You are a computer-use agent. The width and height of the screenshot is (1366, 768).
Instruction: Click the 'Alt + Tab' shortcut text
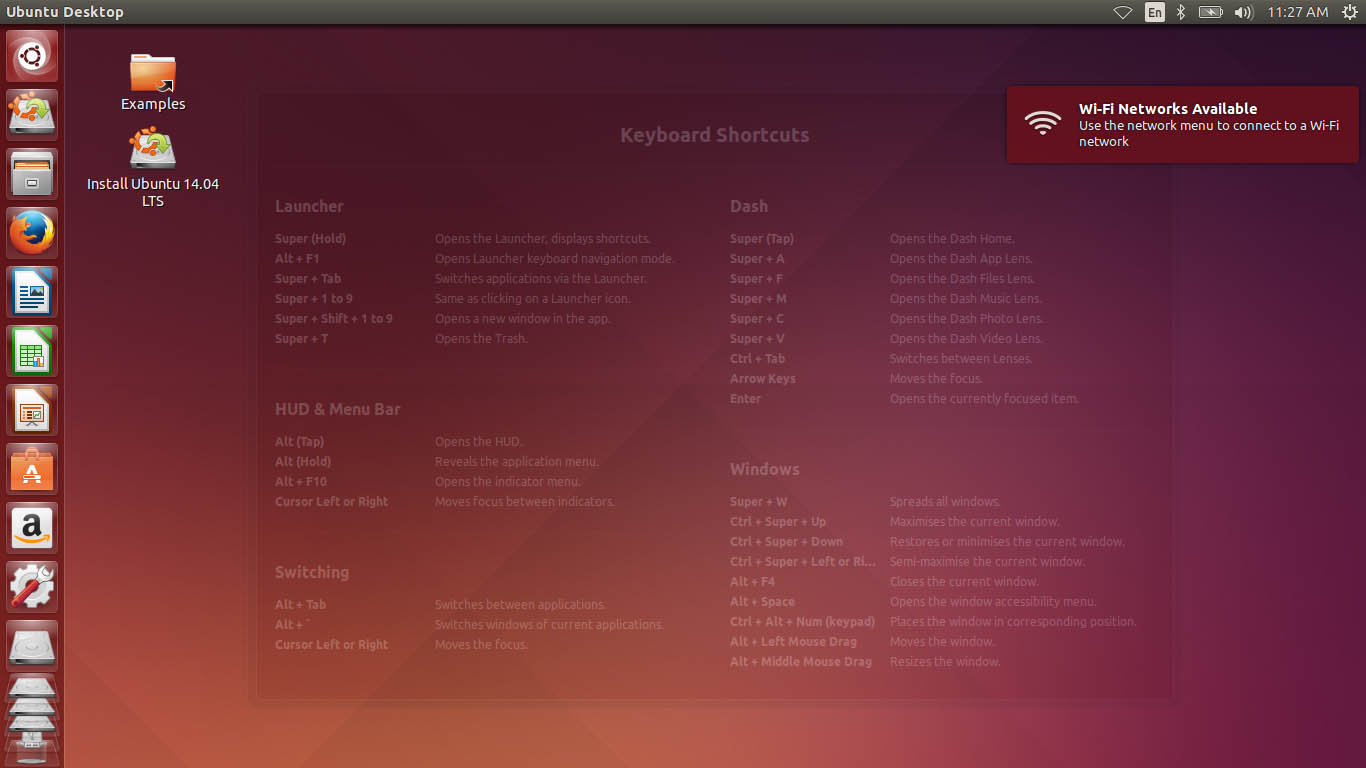[x=301, y=605]
